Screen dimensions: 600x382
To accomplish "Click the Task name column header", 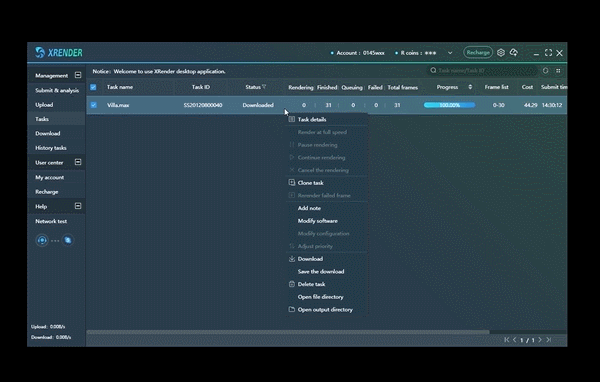I will click(120, 87).
